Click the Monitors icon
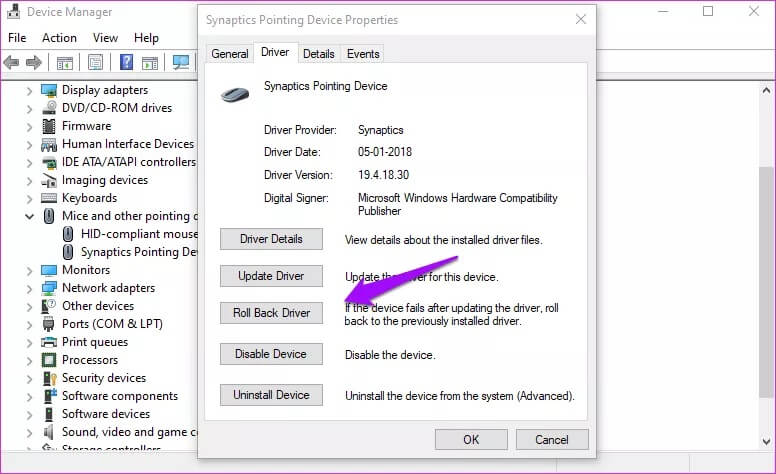This screenshot has width=776, height=474. coord(49,271)
